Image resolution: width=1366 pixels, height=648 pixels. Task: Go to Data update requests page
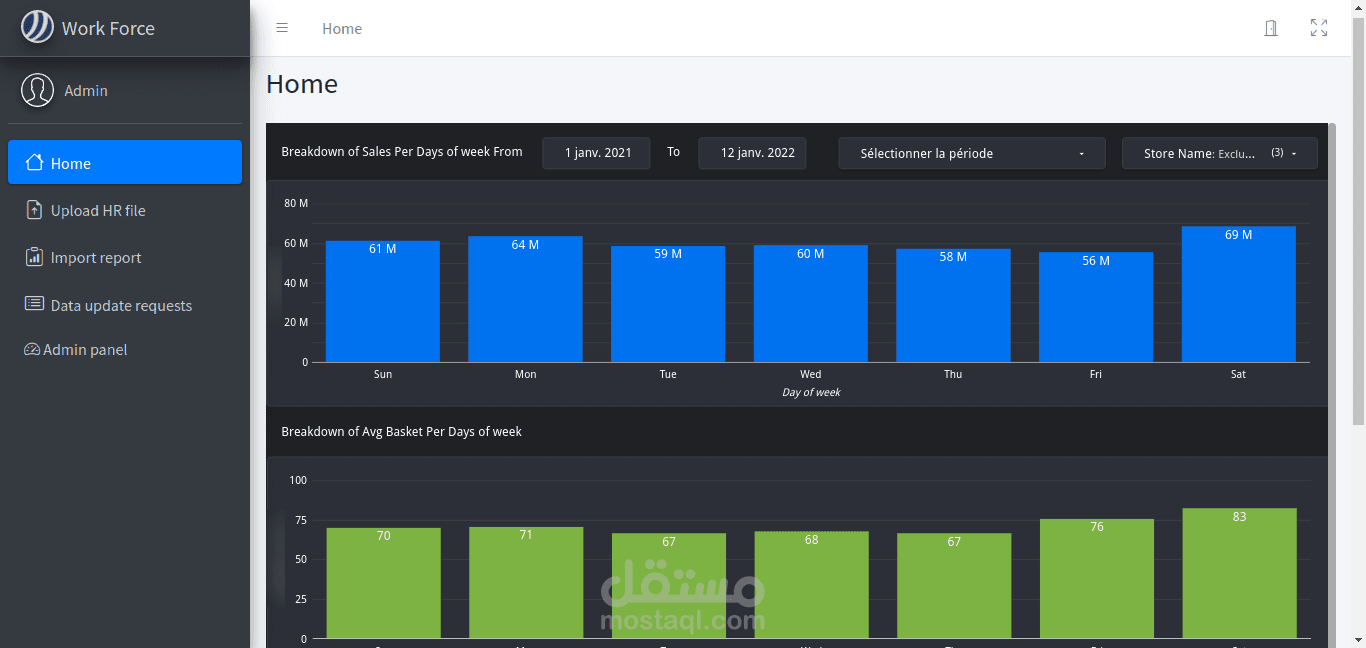121,306
